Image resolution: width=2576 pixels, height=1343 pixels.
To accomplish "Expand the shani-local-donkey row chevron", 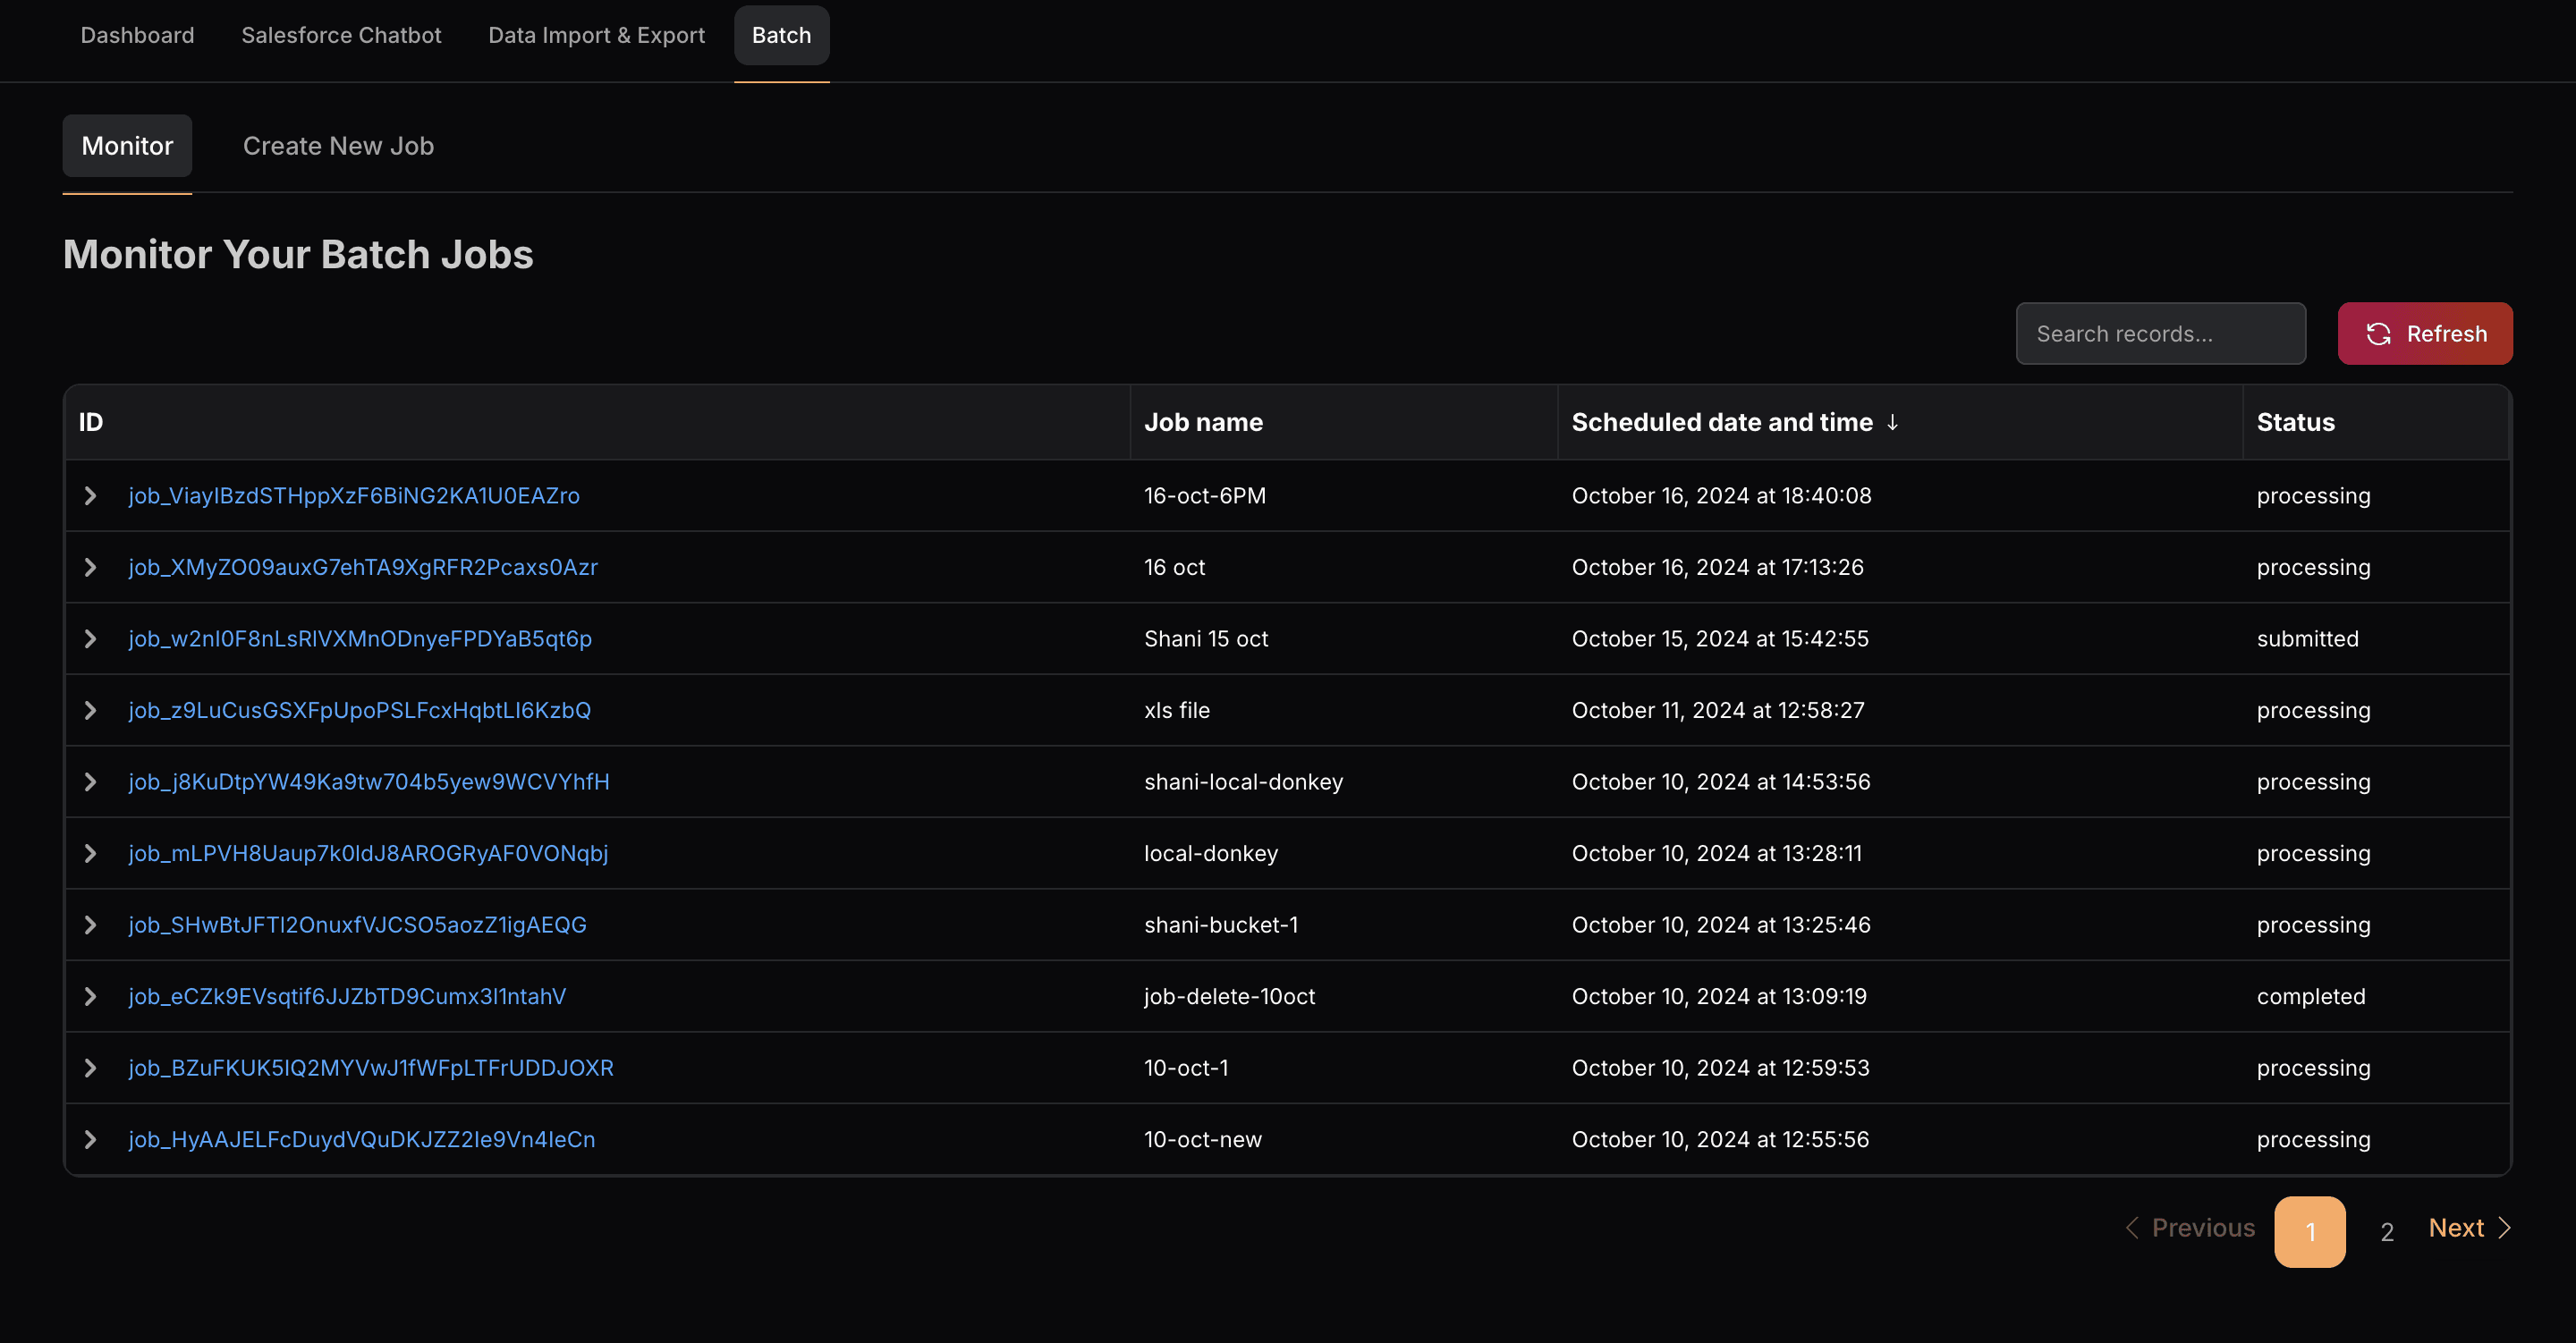I will [91, 782].
